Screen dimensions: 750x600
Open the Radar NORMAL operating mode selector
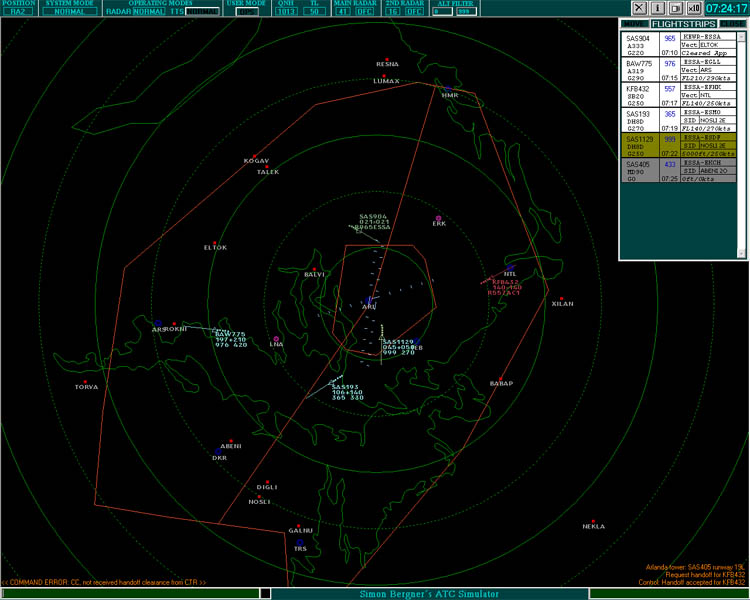click(149, 12)
